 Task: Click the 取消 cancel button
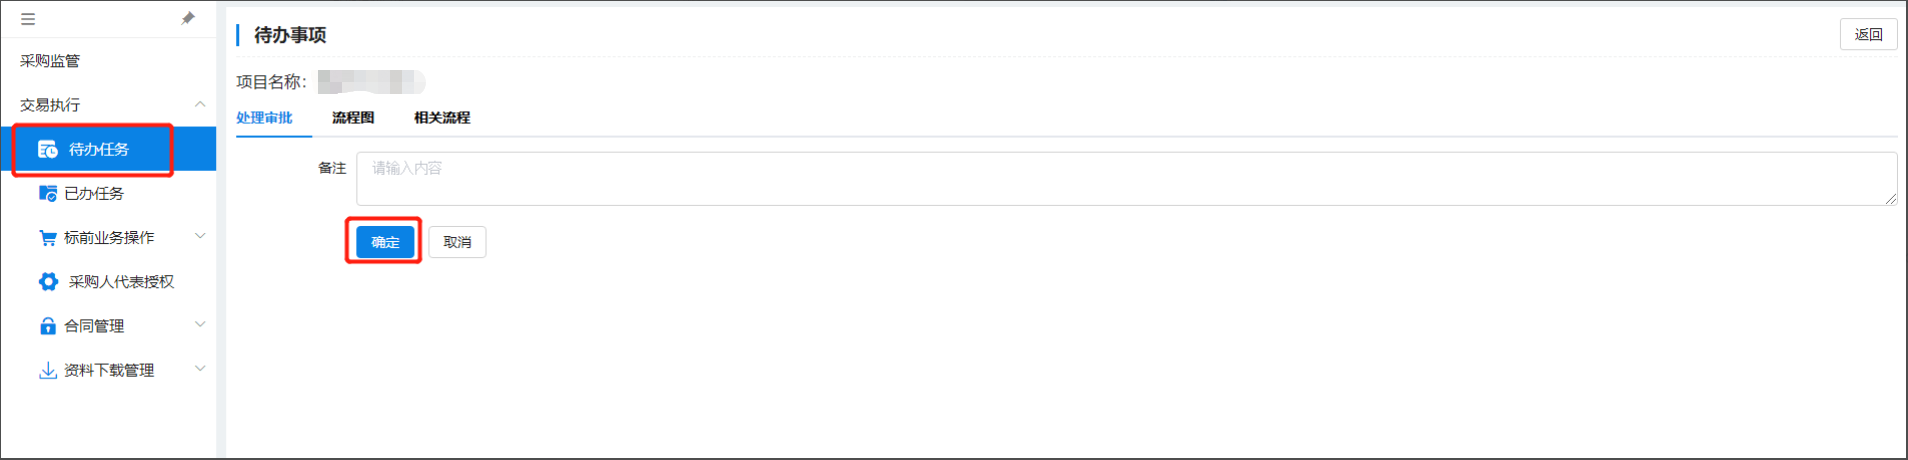pyautogui.click(x=457, y=242)
